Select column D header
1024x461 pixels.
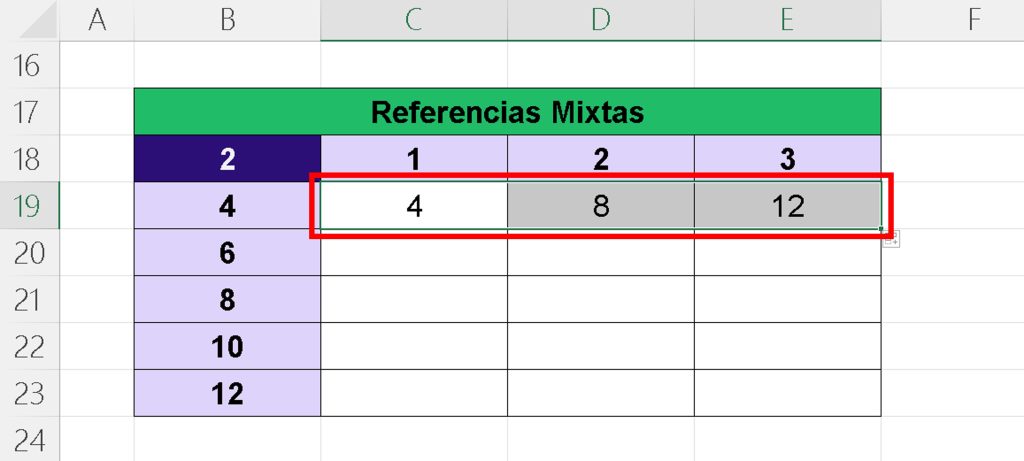tap(601, 20)
